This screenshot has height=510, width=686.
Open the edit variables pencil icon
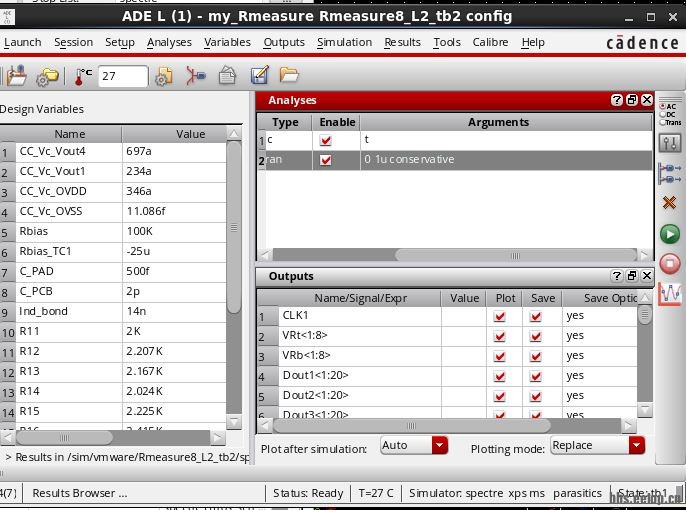click(x=259, y=75)
